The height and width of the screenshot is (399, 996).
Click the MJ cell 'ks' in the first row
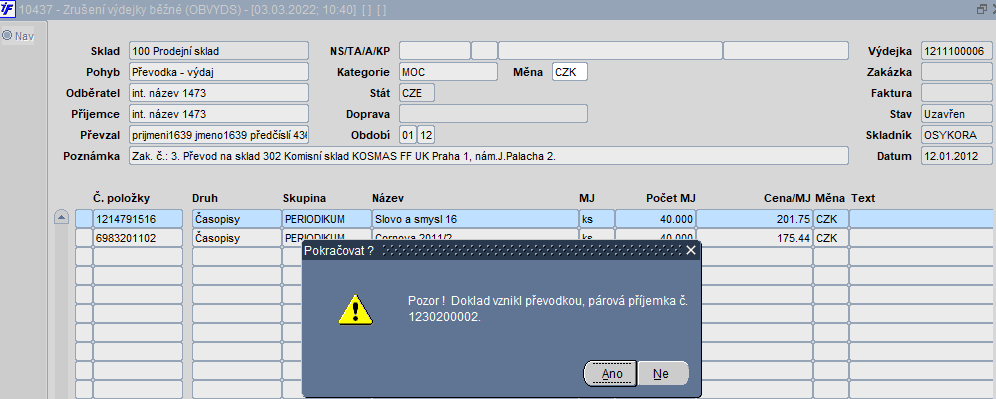coord(596,219)
